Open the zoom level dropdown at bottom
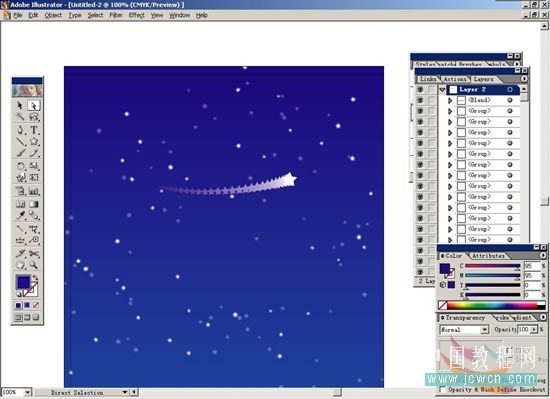Image resolution: width=550 pixels, height=399 pixels. [27, 392]
